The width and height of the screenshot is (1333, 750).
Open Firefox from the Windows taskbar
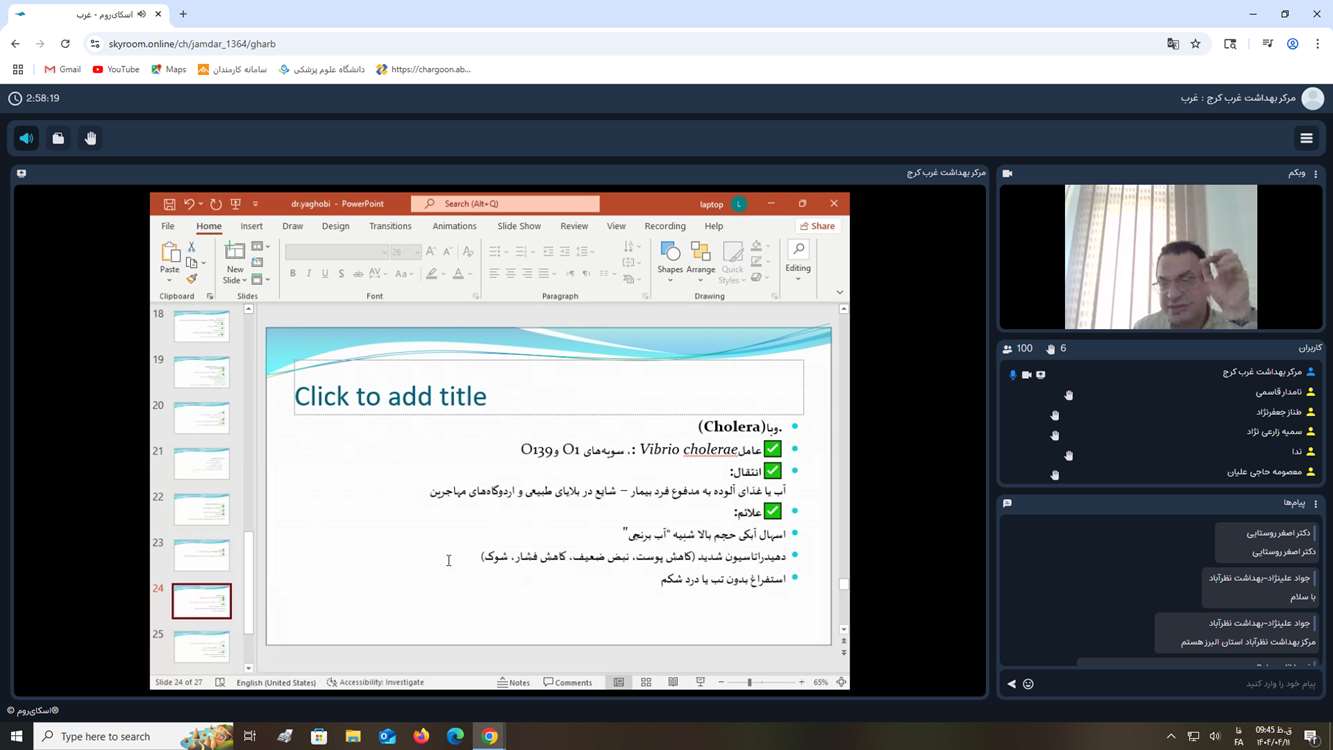tap(421, 736)
